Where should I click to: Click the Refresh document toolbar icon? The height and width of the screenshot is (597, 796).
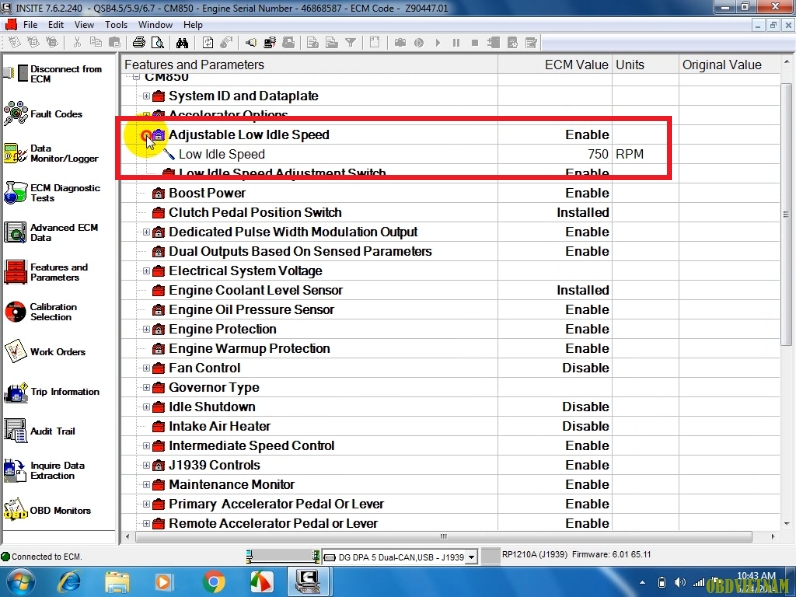pyautogui.click(x=208, y=43)
